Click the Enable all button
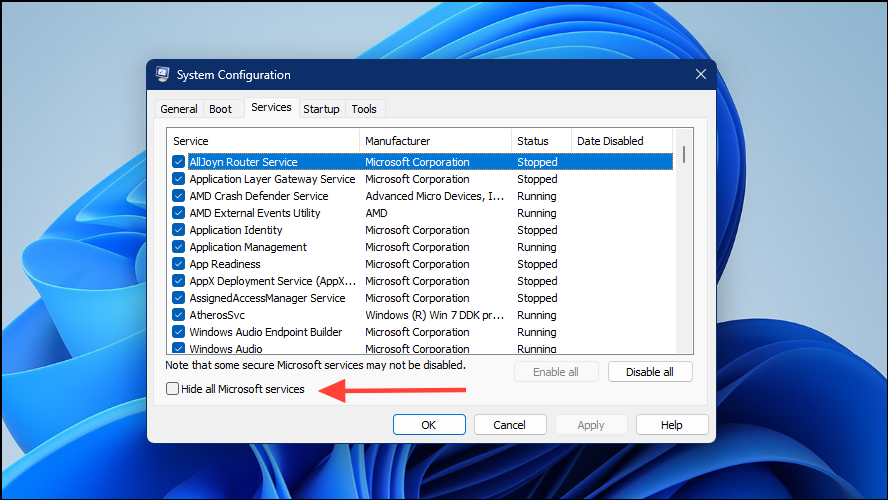 [x=556, y=372]
